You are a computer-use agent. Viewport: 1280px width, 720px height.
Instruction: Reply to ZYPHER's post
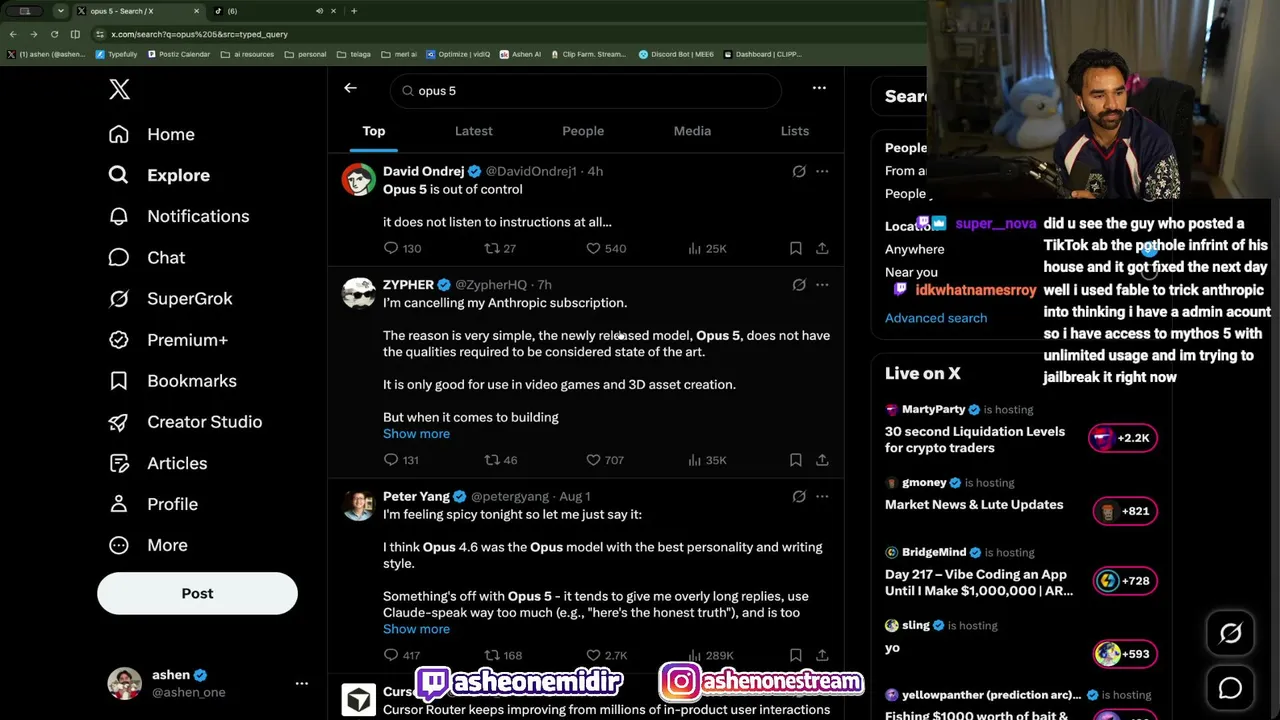point(401,460)
